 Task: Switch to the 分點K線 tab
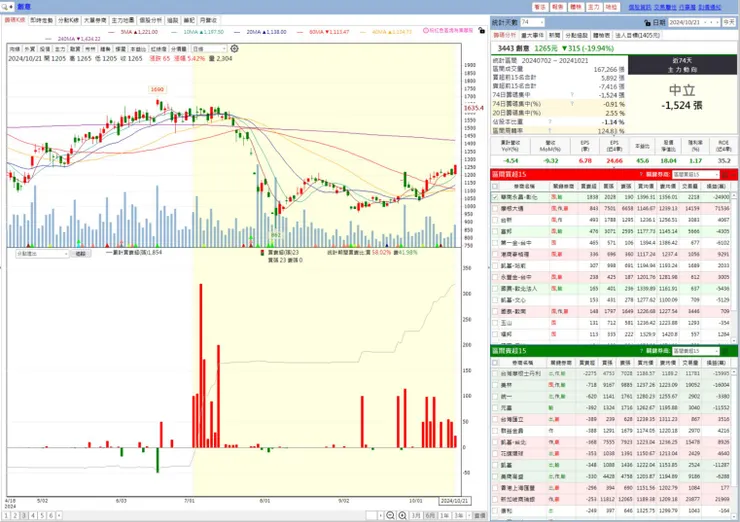[x=68, y=20]
